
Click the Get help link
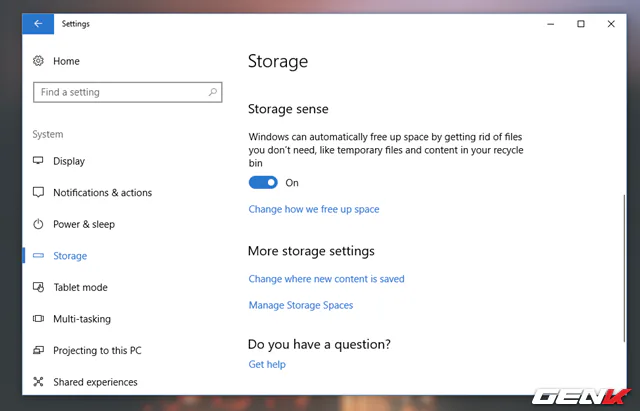tap(267, 364)
